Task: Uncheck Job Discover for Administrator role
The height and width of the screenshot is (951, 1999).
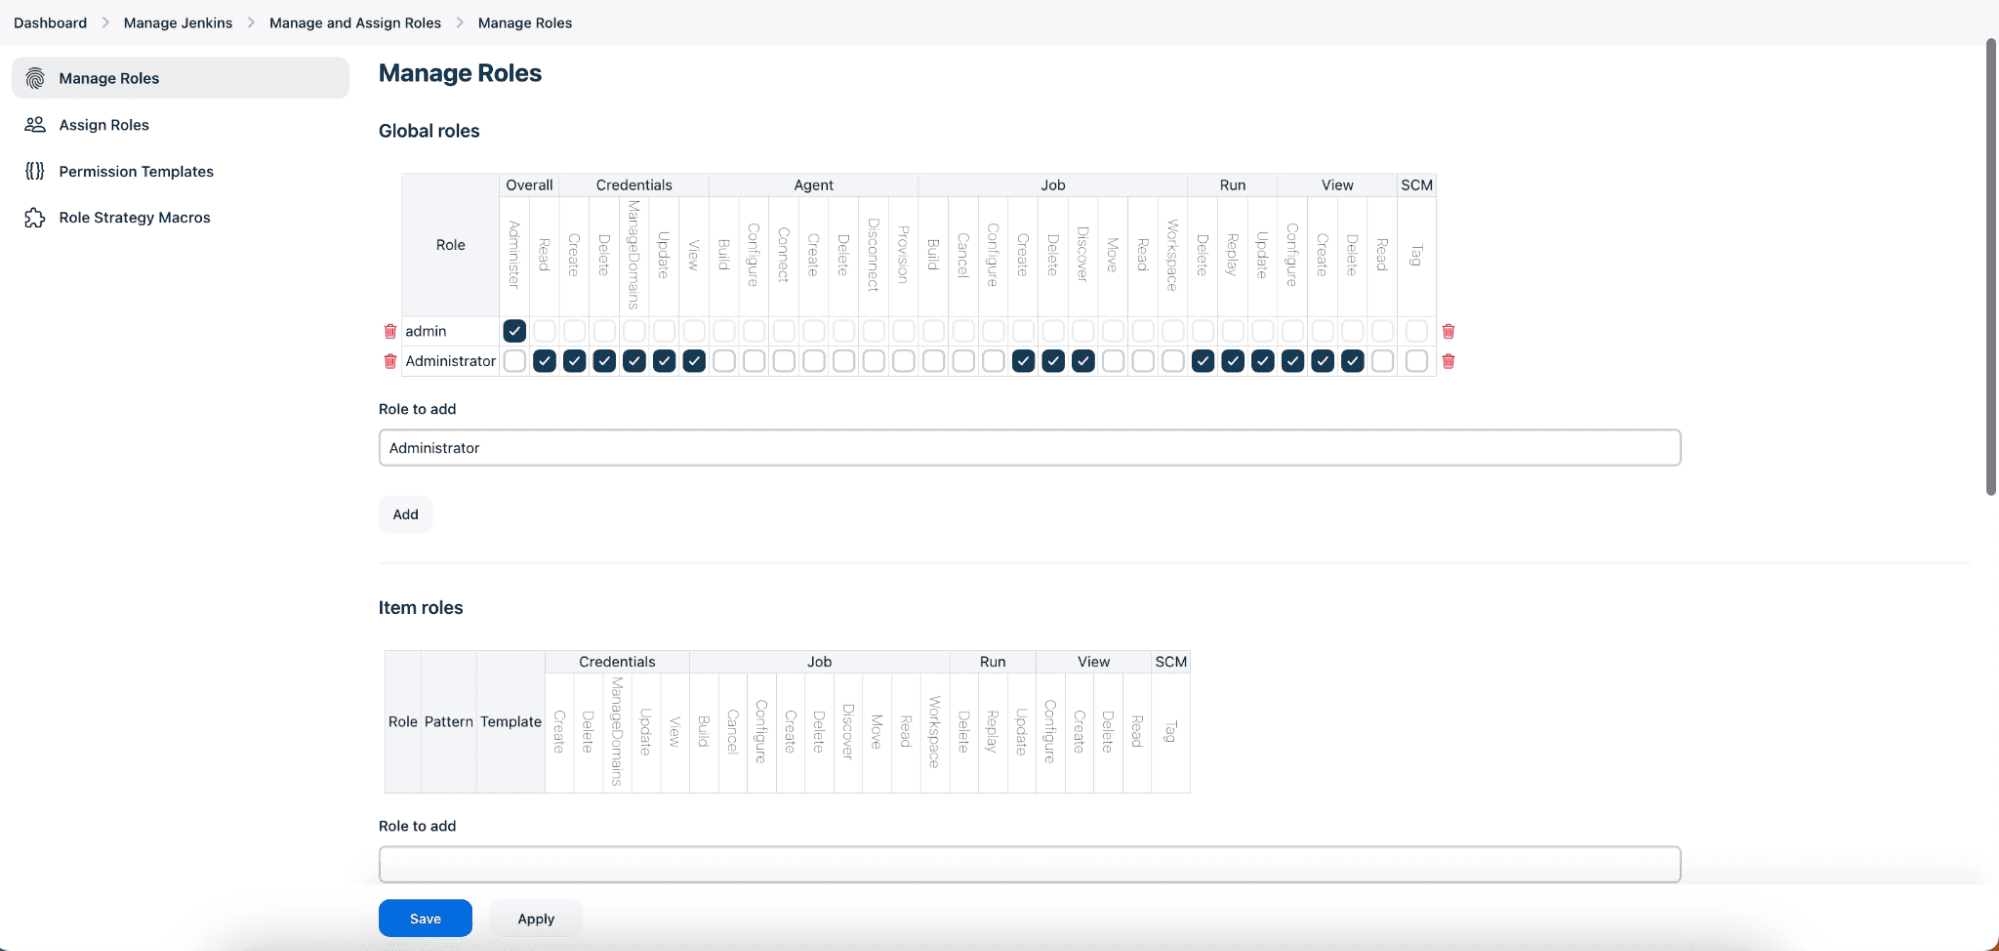Action: pos(1083,361)
